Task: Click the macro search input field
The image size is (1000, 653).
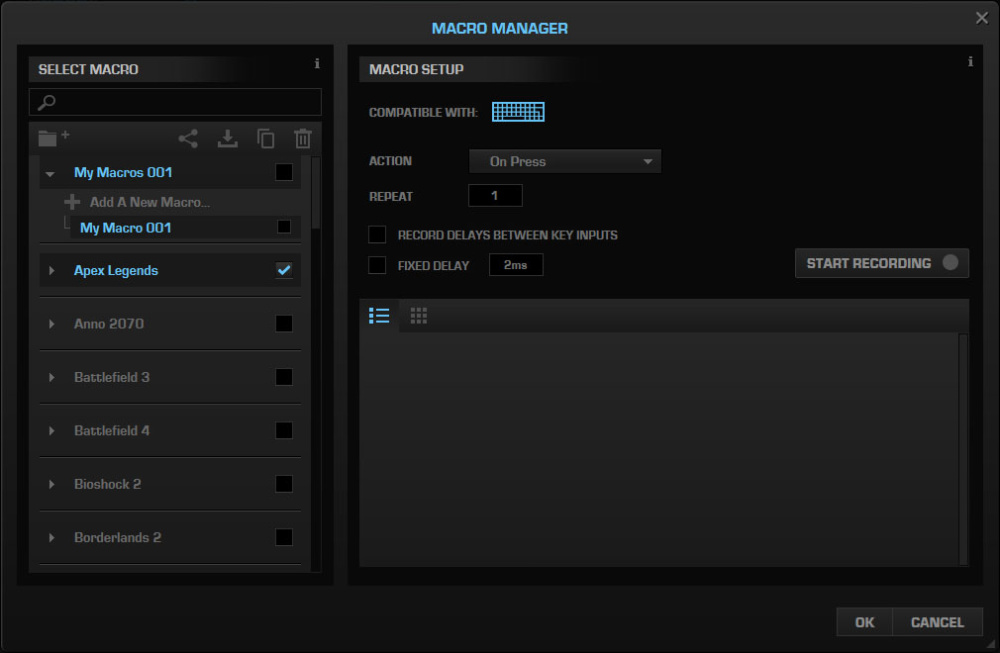Action: [175, 102]
